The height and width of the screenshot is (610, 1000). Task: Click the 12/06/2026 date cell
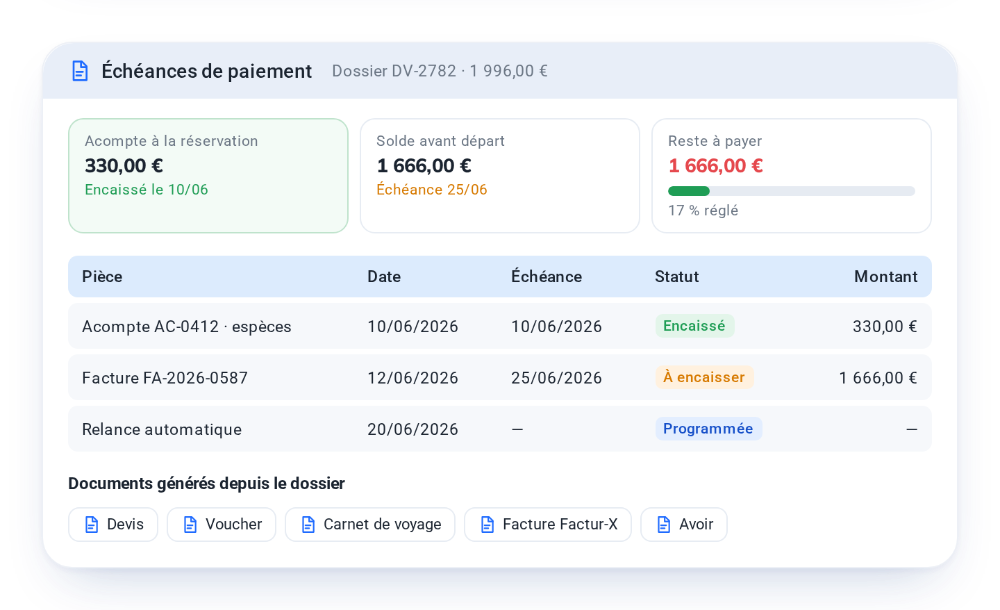tap(413, 378)
